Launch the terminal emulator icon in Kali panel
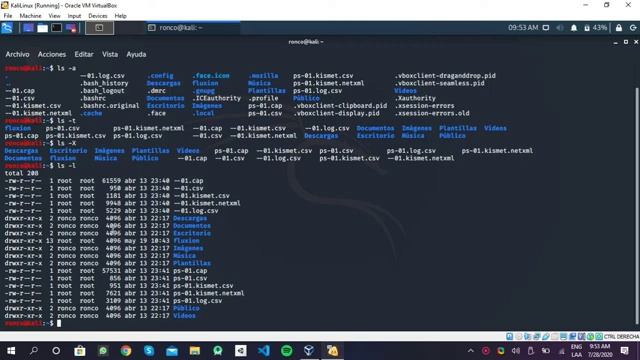The height and width of the screenshot is (360, 640). point(57,28)
